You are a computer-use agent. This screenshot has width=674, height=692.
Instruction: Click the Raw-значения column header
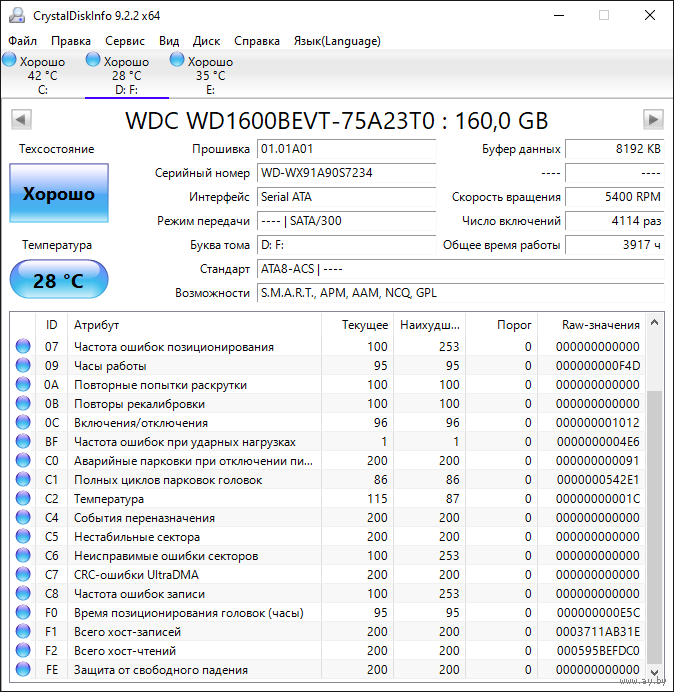591,325
